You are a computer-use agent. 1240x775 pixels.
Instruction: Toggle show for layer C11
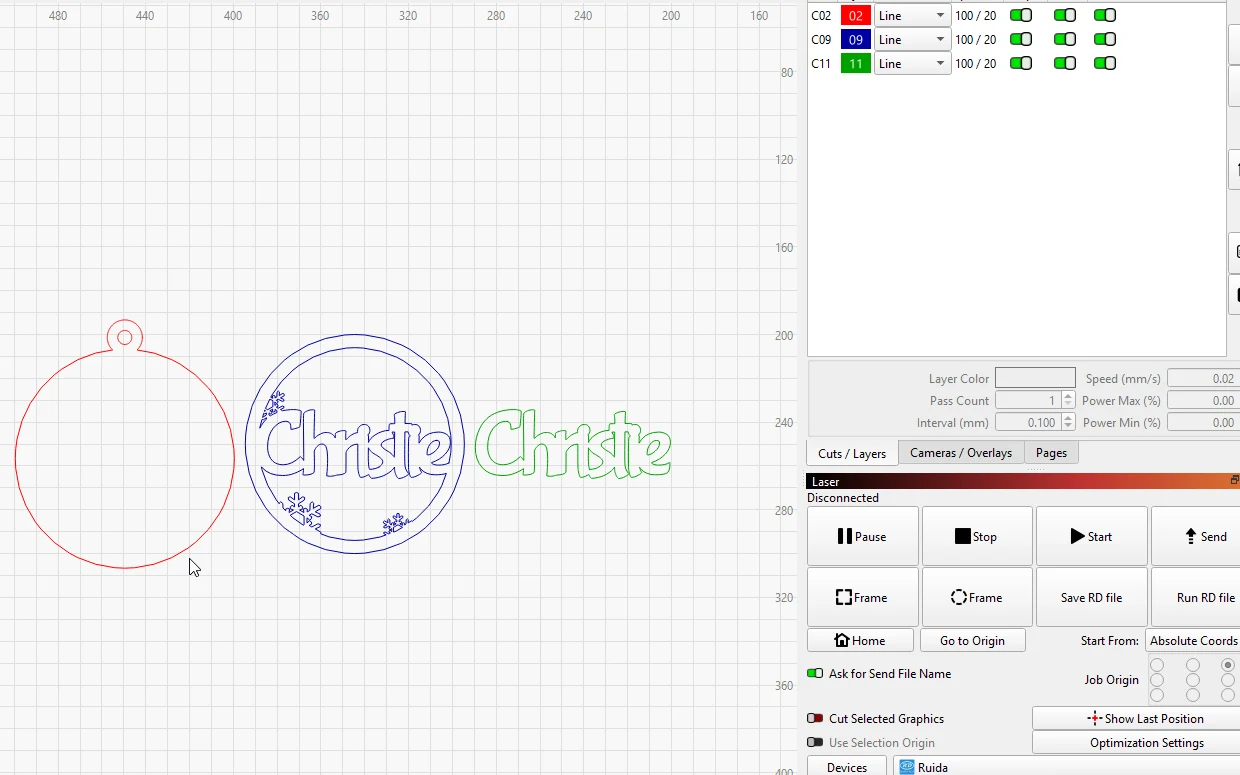point(1065,63)
